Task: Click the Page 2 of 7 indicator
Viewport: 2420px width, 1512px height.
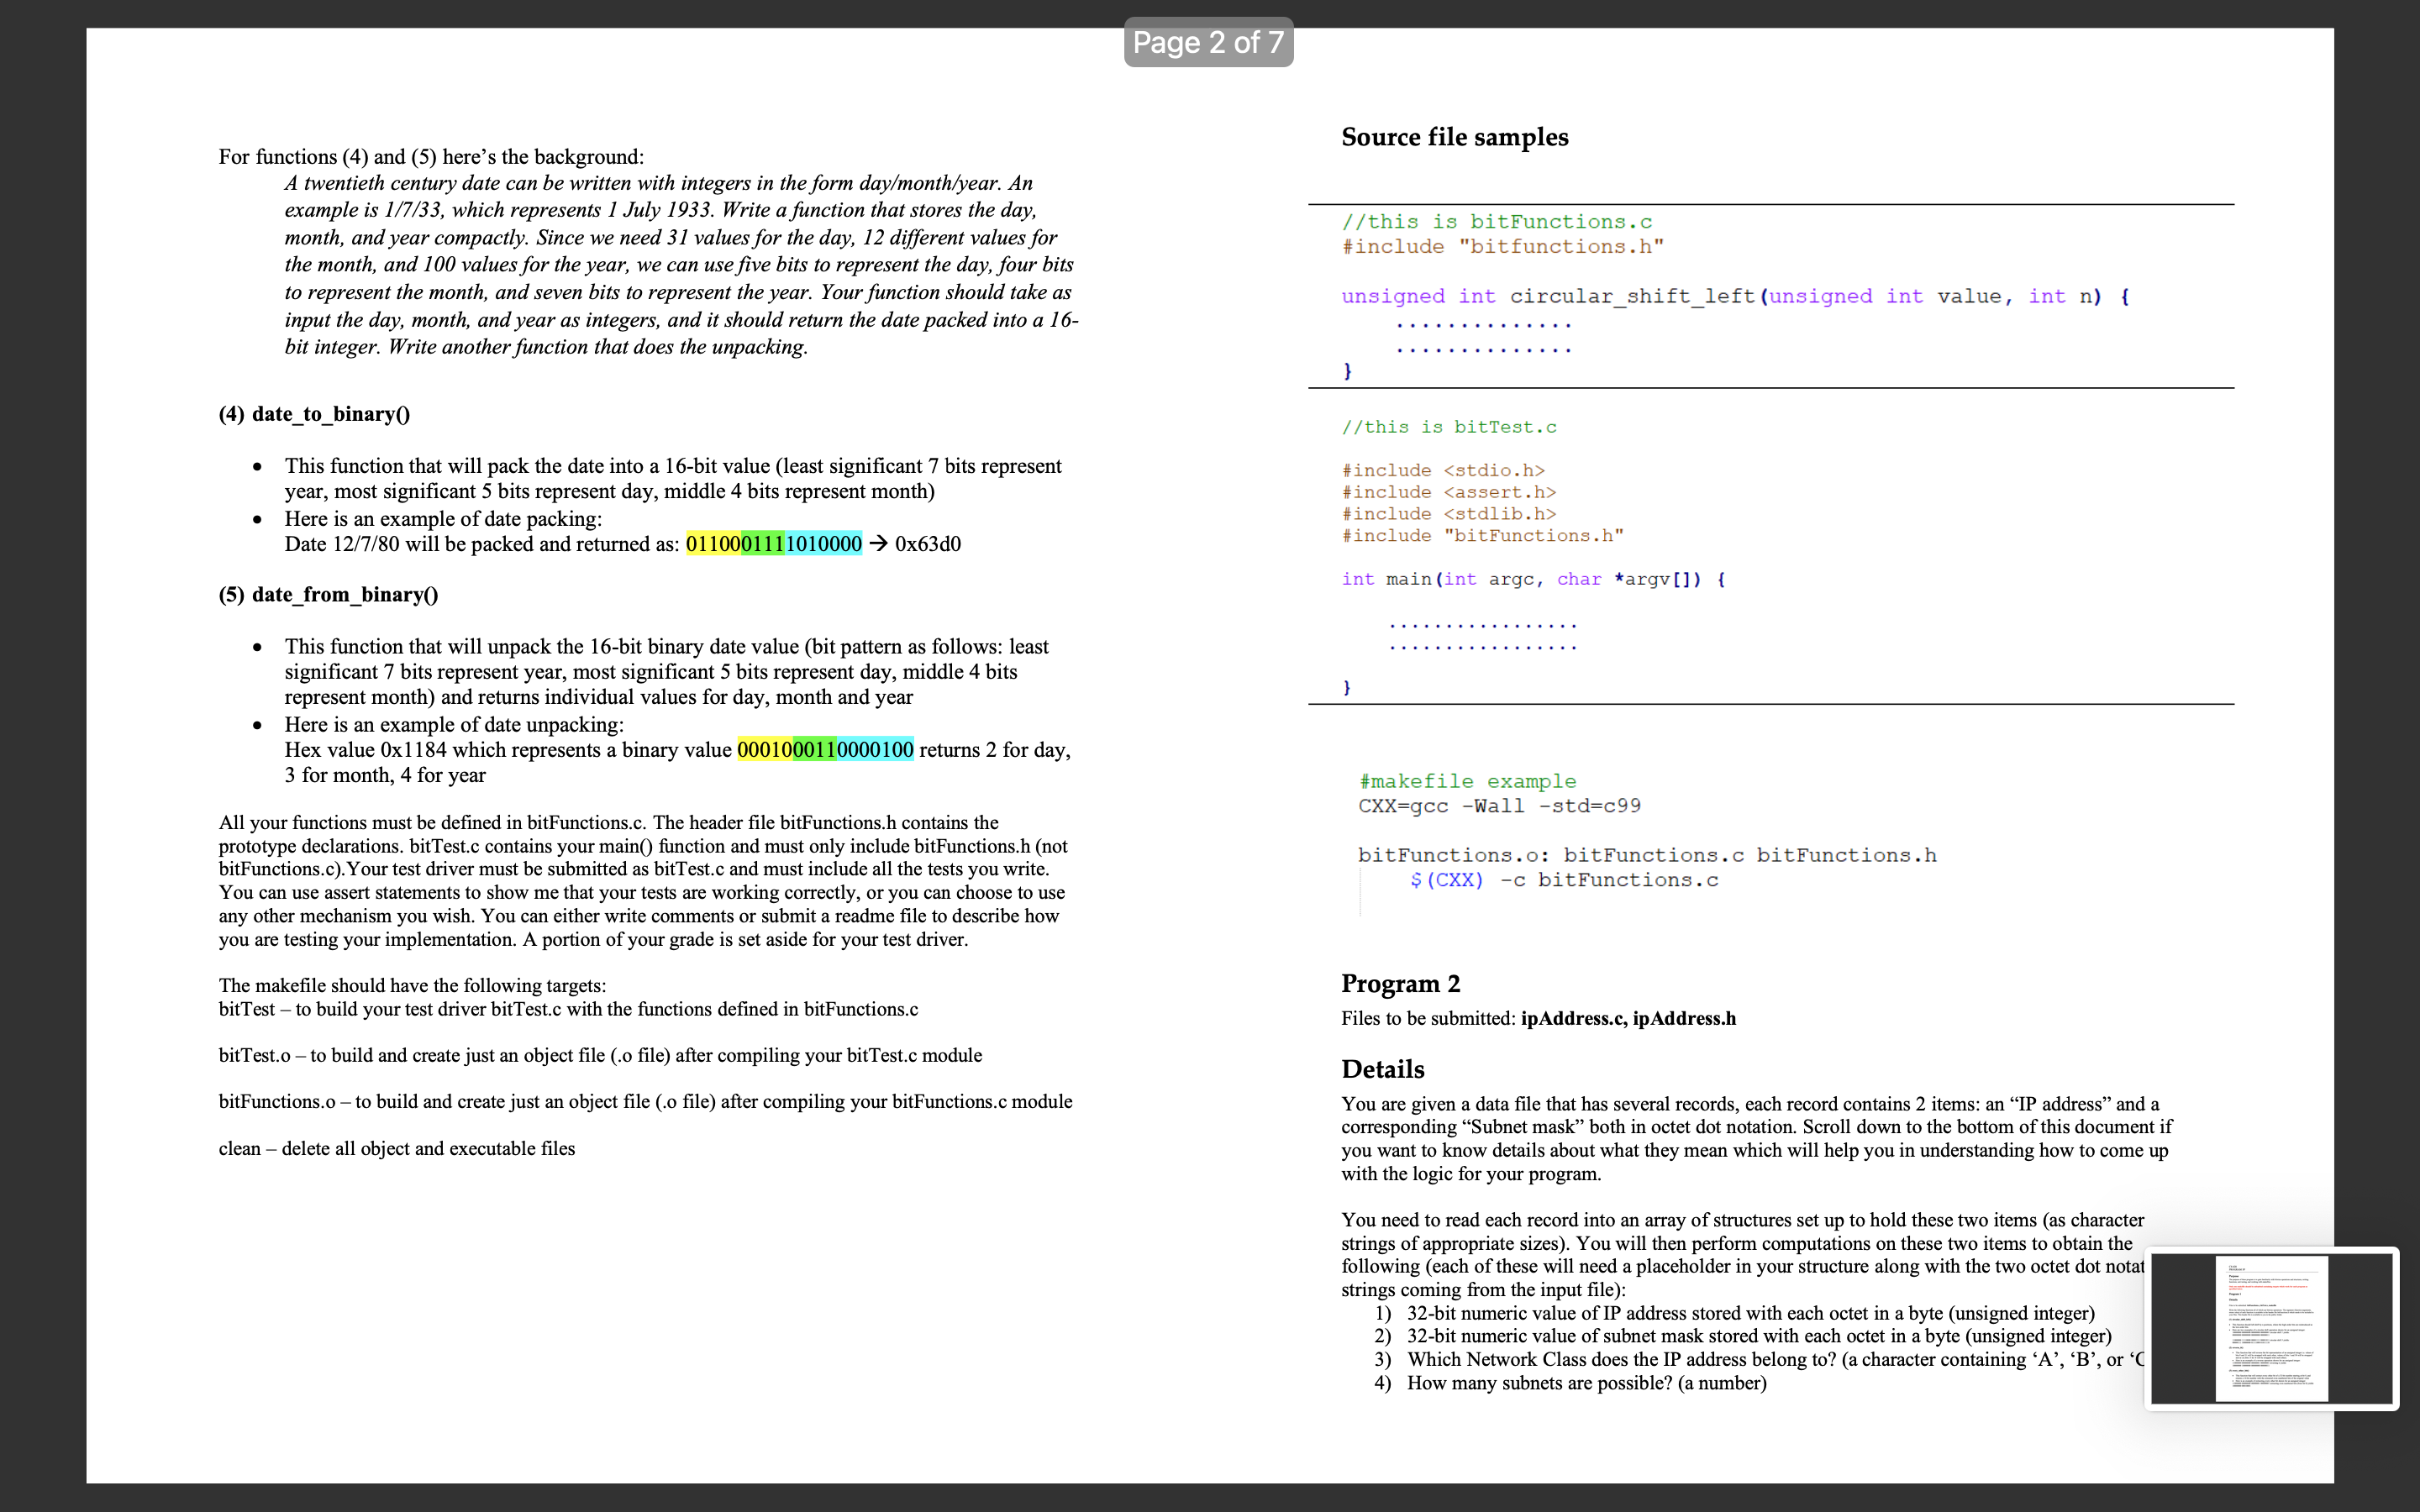Action: (x=1208, y=42)
